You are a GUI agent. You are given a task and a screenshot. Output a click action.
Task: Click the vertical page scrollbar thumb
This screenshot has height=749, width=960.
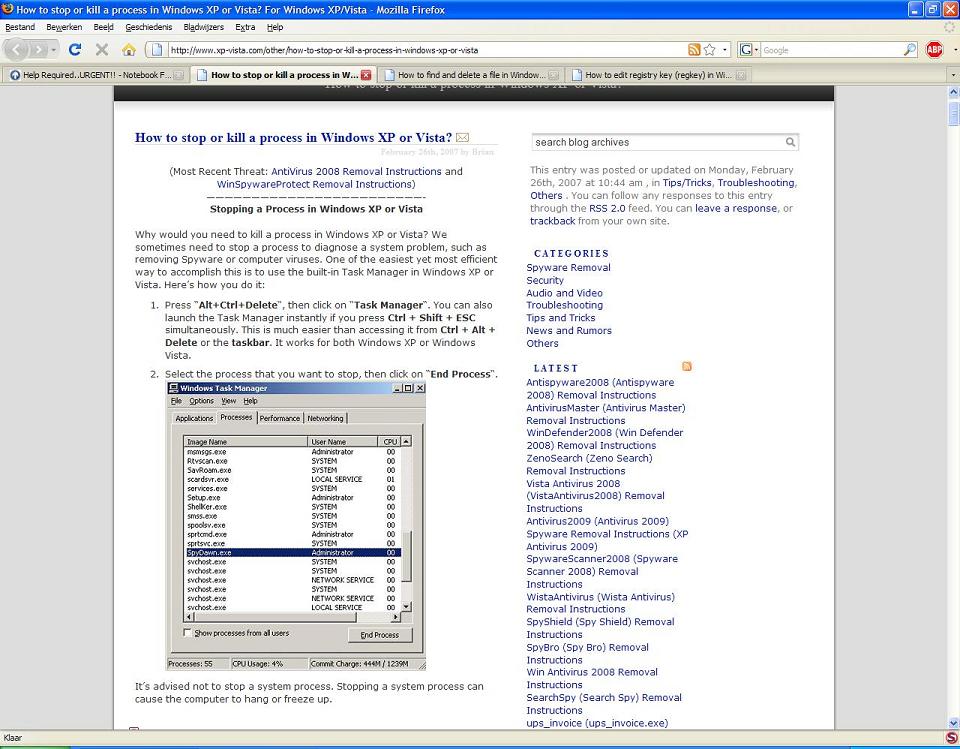(x=953, y=113)
